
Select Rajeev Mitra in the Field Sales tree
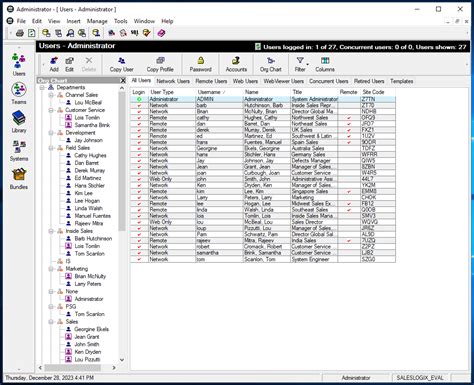[x=89, y=223]
